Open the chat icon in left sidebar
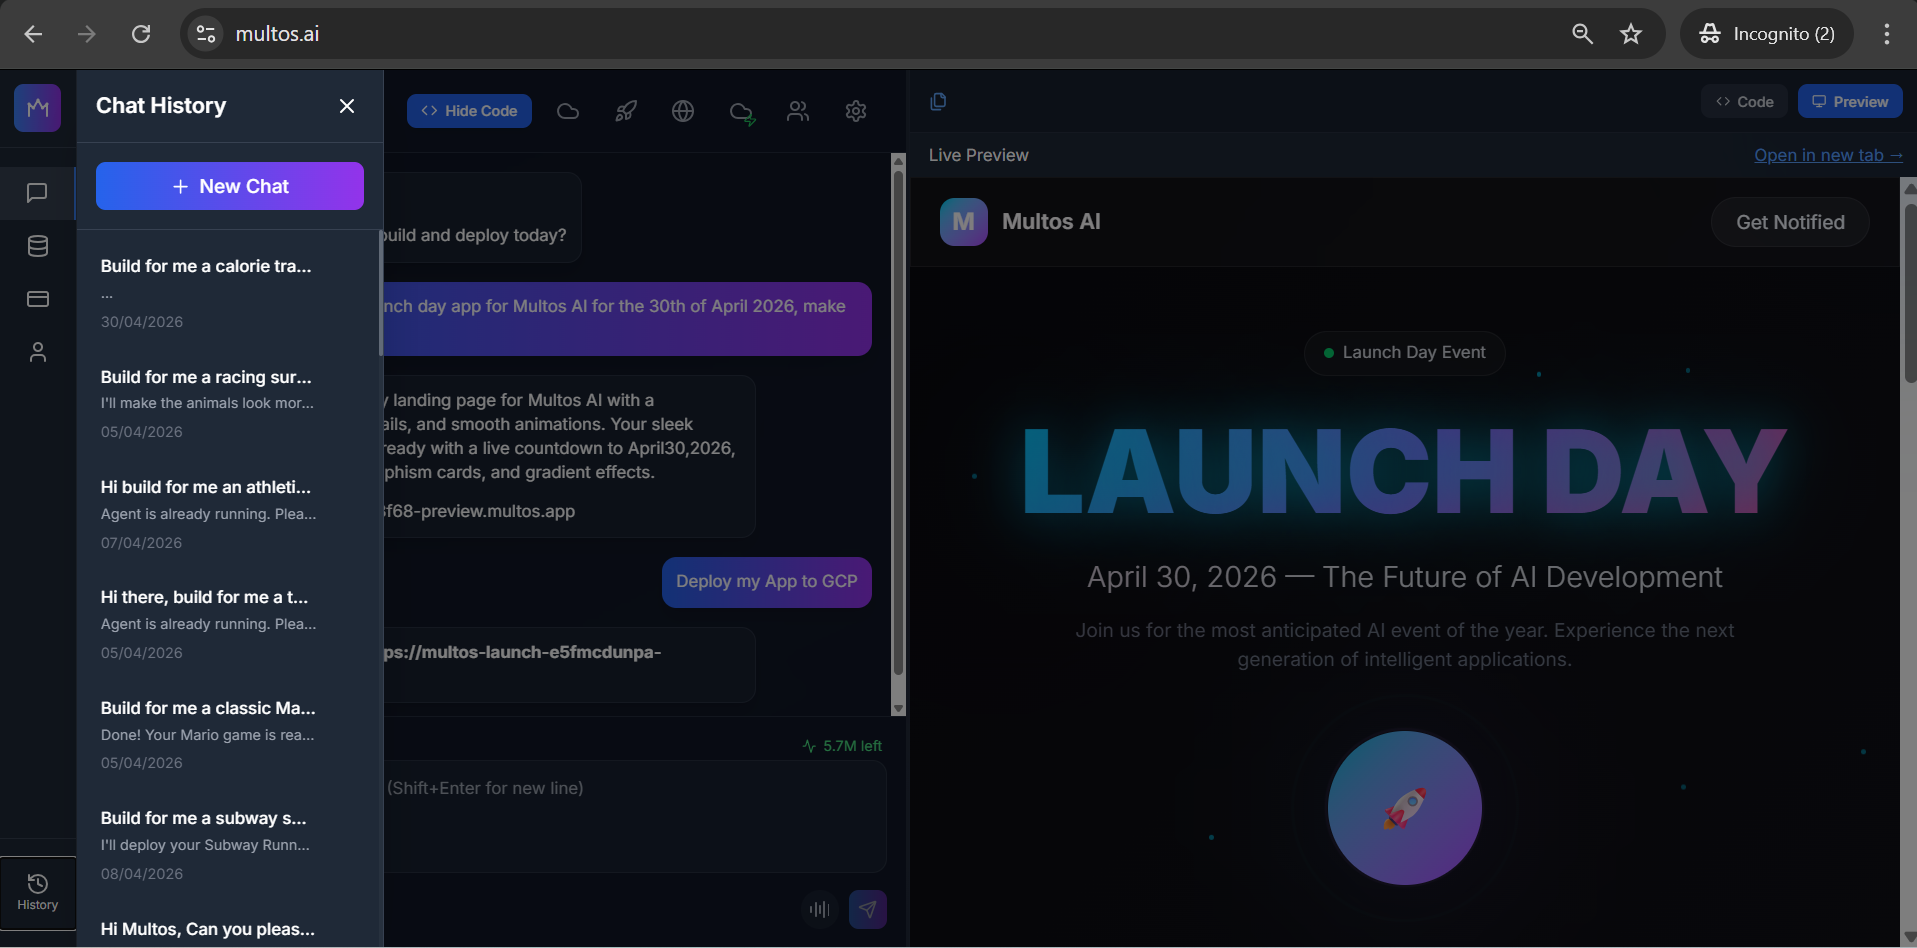 (37, 192)
